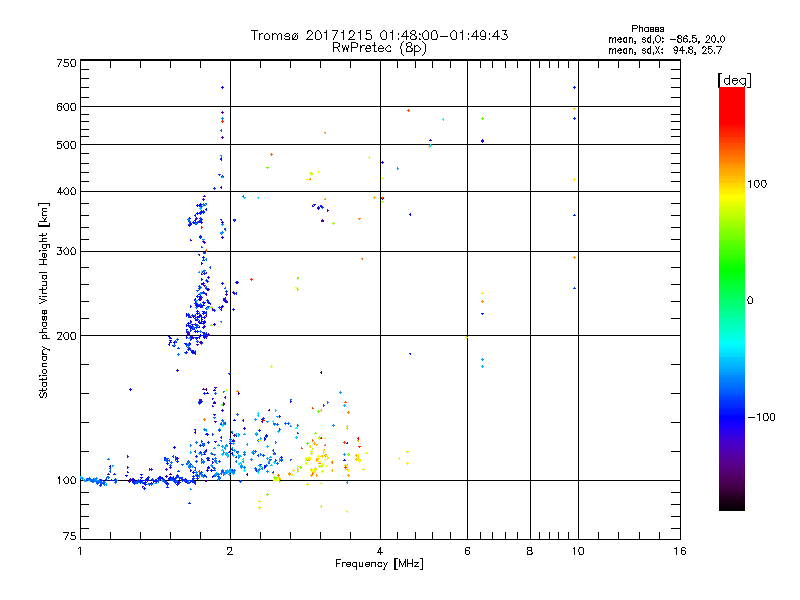Click the '4' x-axis frequency tick label
800x600 pixels.
click(x=380, y=551)
